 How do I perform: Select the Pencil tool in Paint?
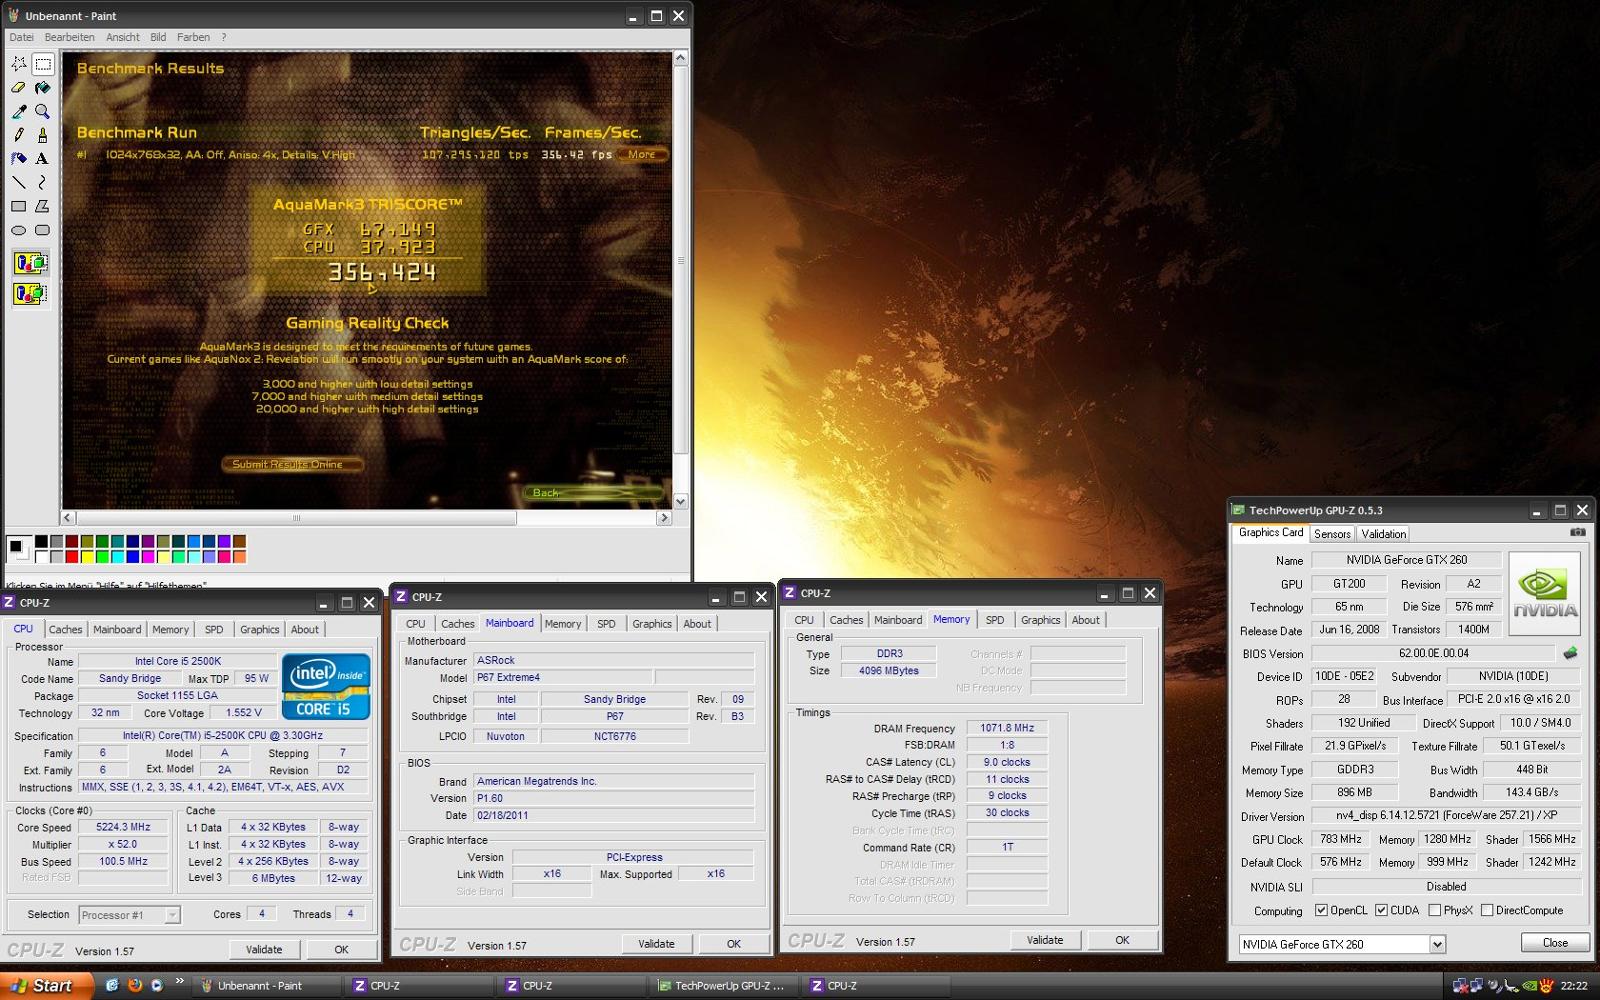pyautogui.click(x=19, y=135)
